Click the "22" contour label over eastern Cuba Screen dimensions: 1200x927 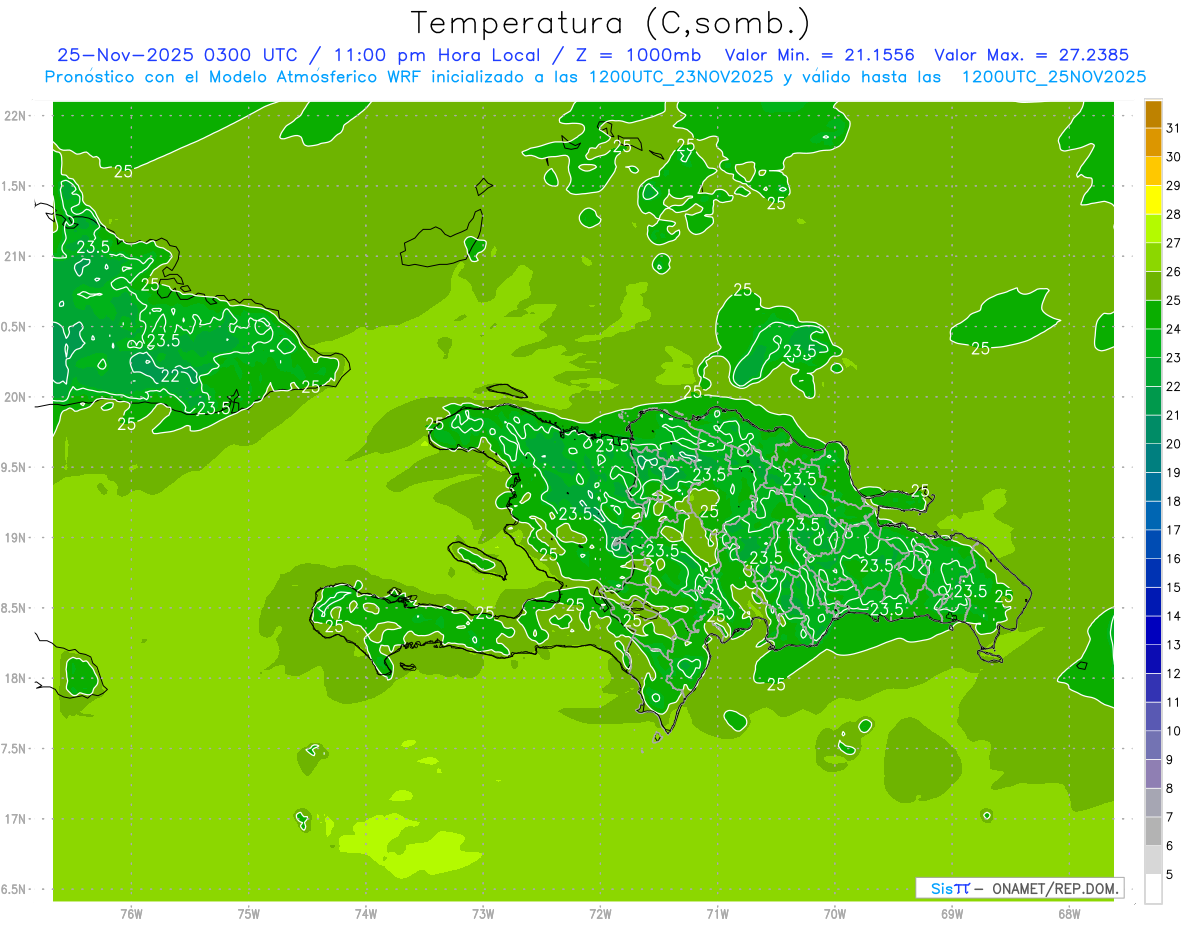[170, 376]
